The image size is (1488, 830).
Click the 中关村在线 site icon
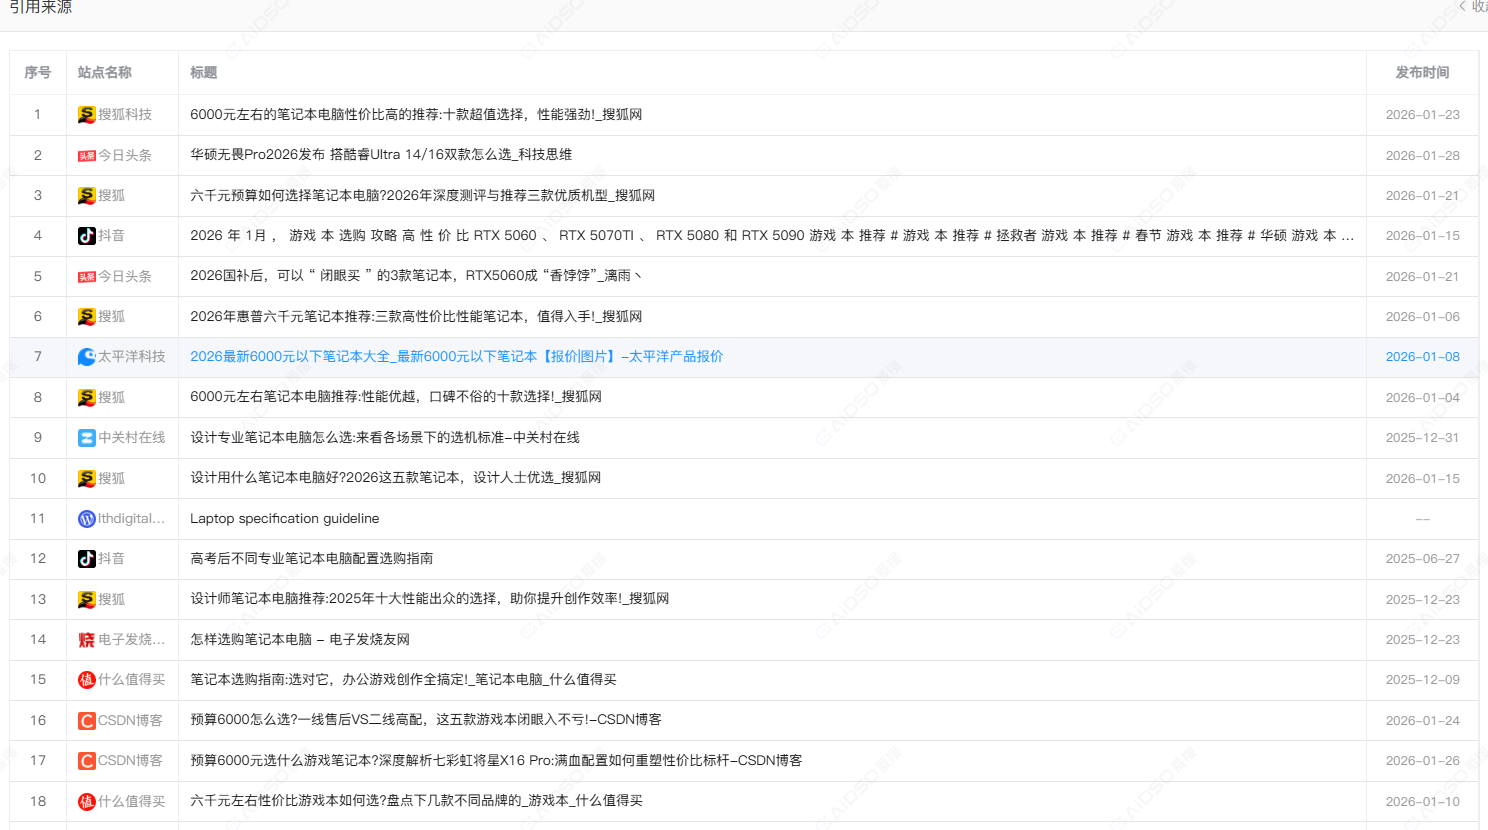coord(87,438)
